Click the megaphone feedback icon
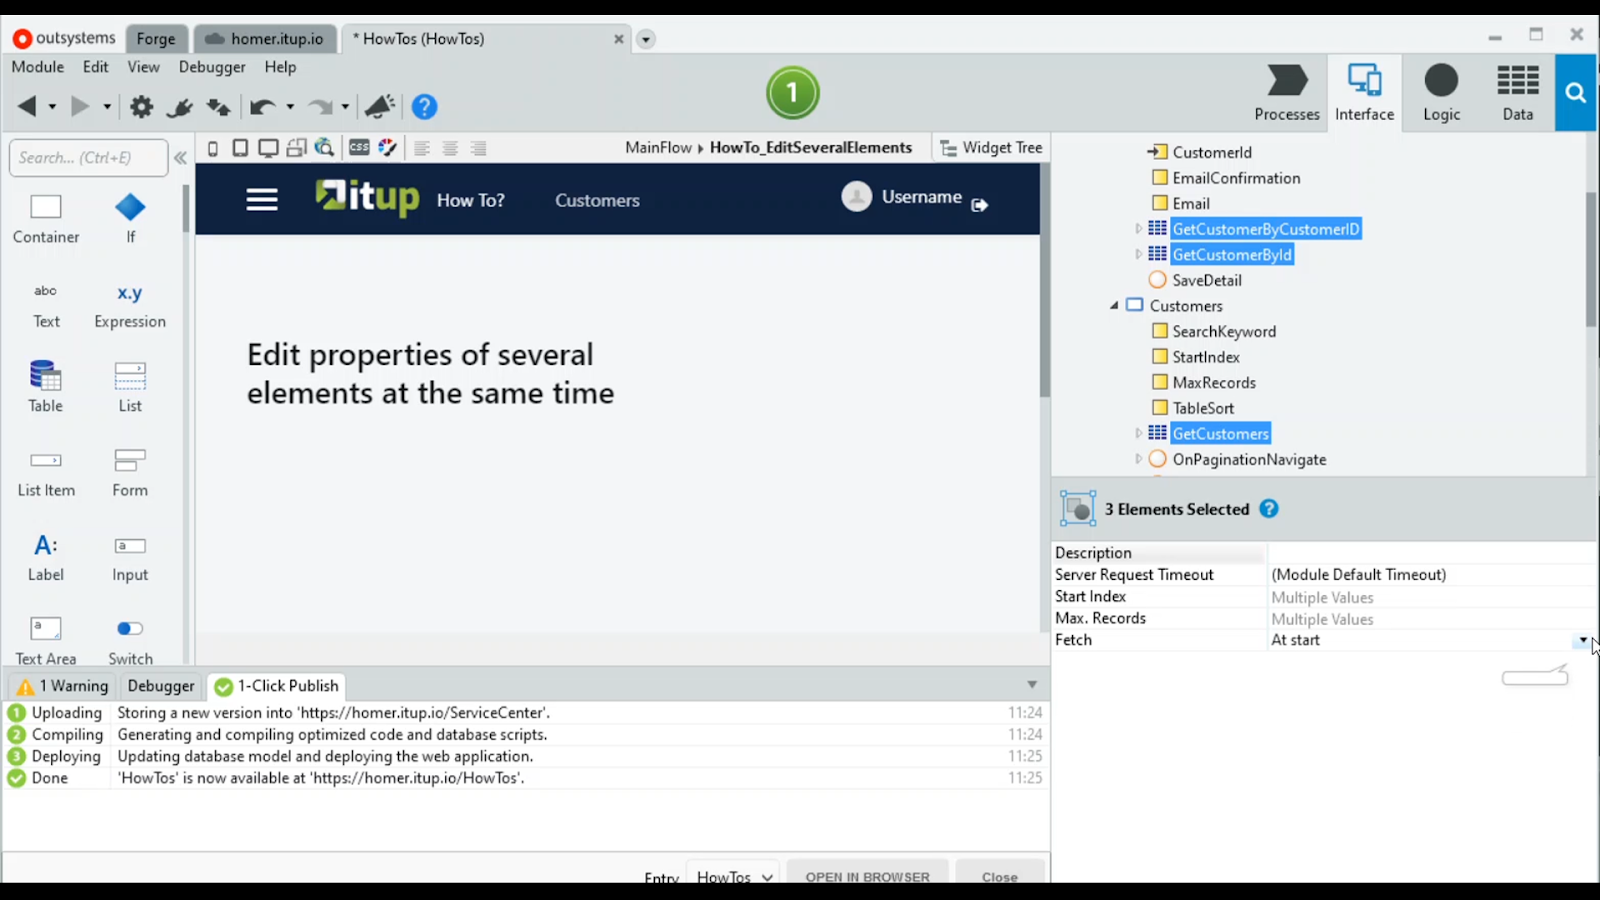This screenshot has height=900, width=1600. point(380,106)
